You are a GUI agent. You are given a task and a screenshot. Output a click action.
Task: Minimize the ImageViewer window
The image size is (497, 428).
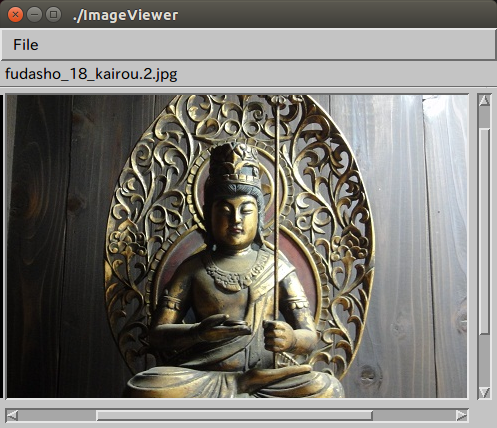tap(34, 15)
